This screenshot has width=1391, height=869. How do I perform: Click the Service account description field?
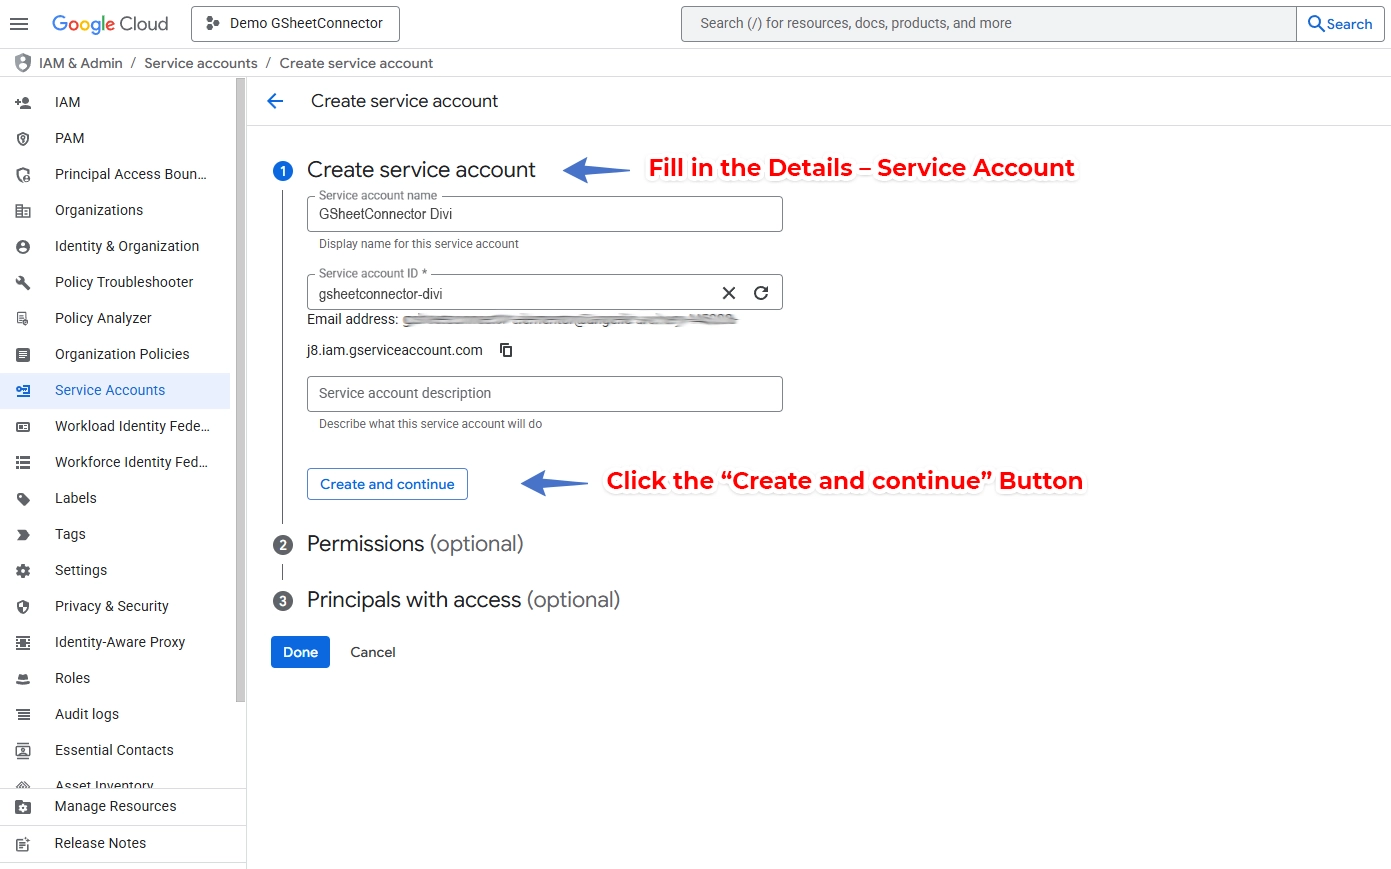coord(545,393)
